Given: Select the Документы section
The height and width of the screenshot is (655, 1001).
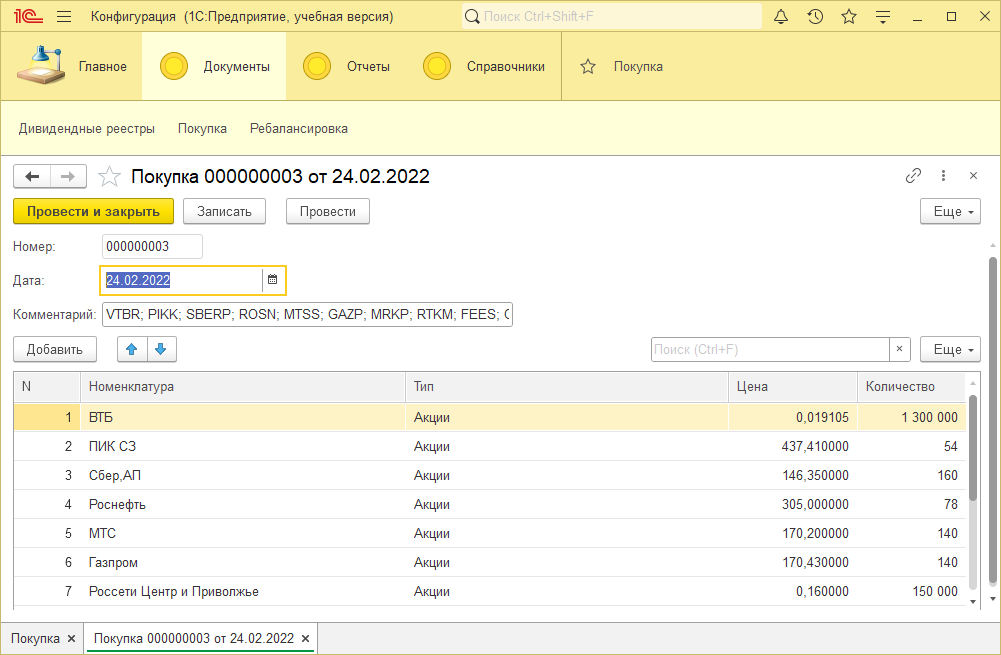Looking at the screenshot, I should [214, 66].
